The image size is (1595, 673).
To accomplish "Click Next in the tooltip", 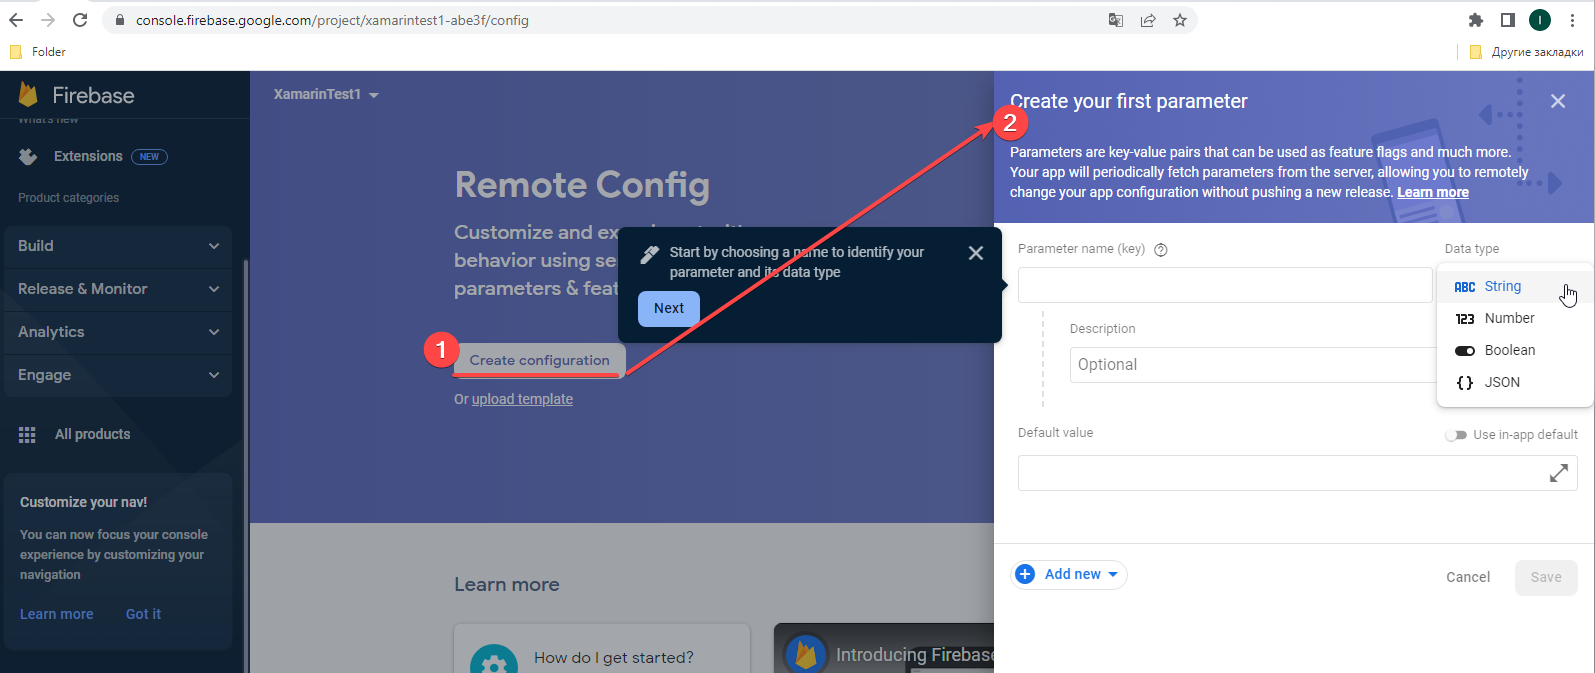I will pyautogui.click(x=669, y=308).
